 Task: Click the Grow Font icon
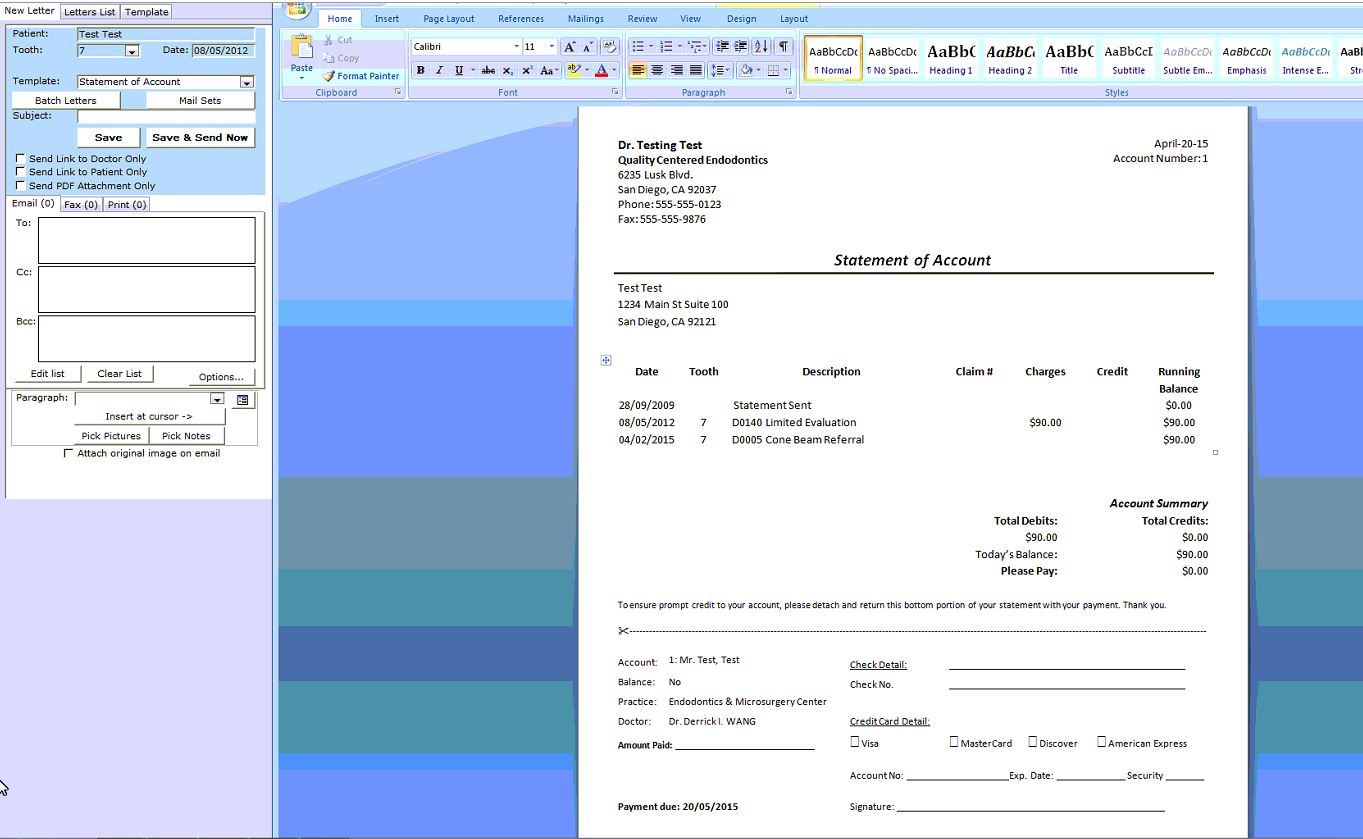tap(569, 47)
